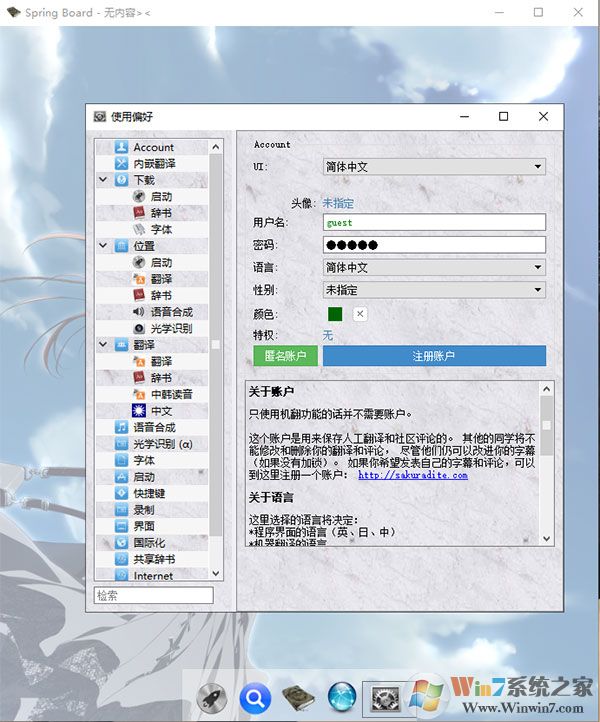Maximize the 使用偏好 dialog window
The image size is (600, 722).
[503, 116]
